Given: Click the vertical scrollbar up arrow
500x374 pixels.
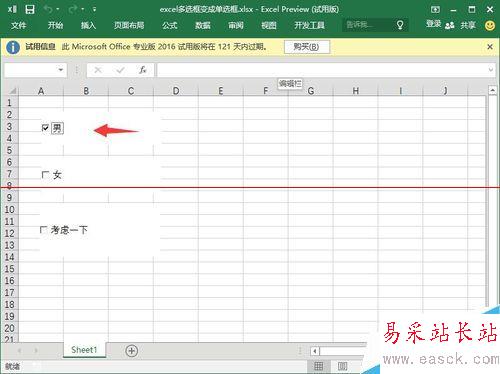Looking at the screenshot, I should (x=492, y=90).
